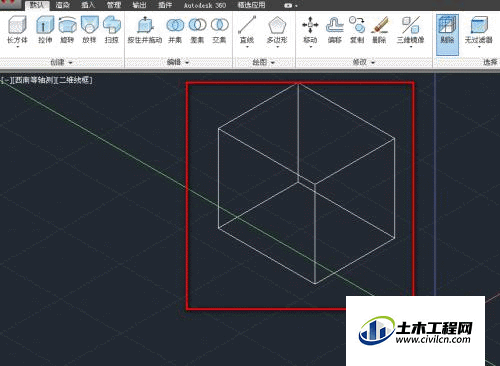Switch to the 插入 ribbon tab
500x366 pixels.
(88, 5)
